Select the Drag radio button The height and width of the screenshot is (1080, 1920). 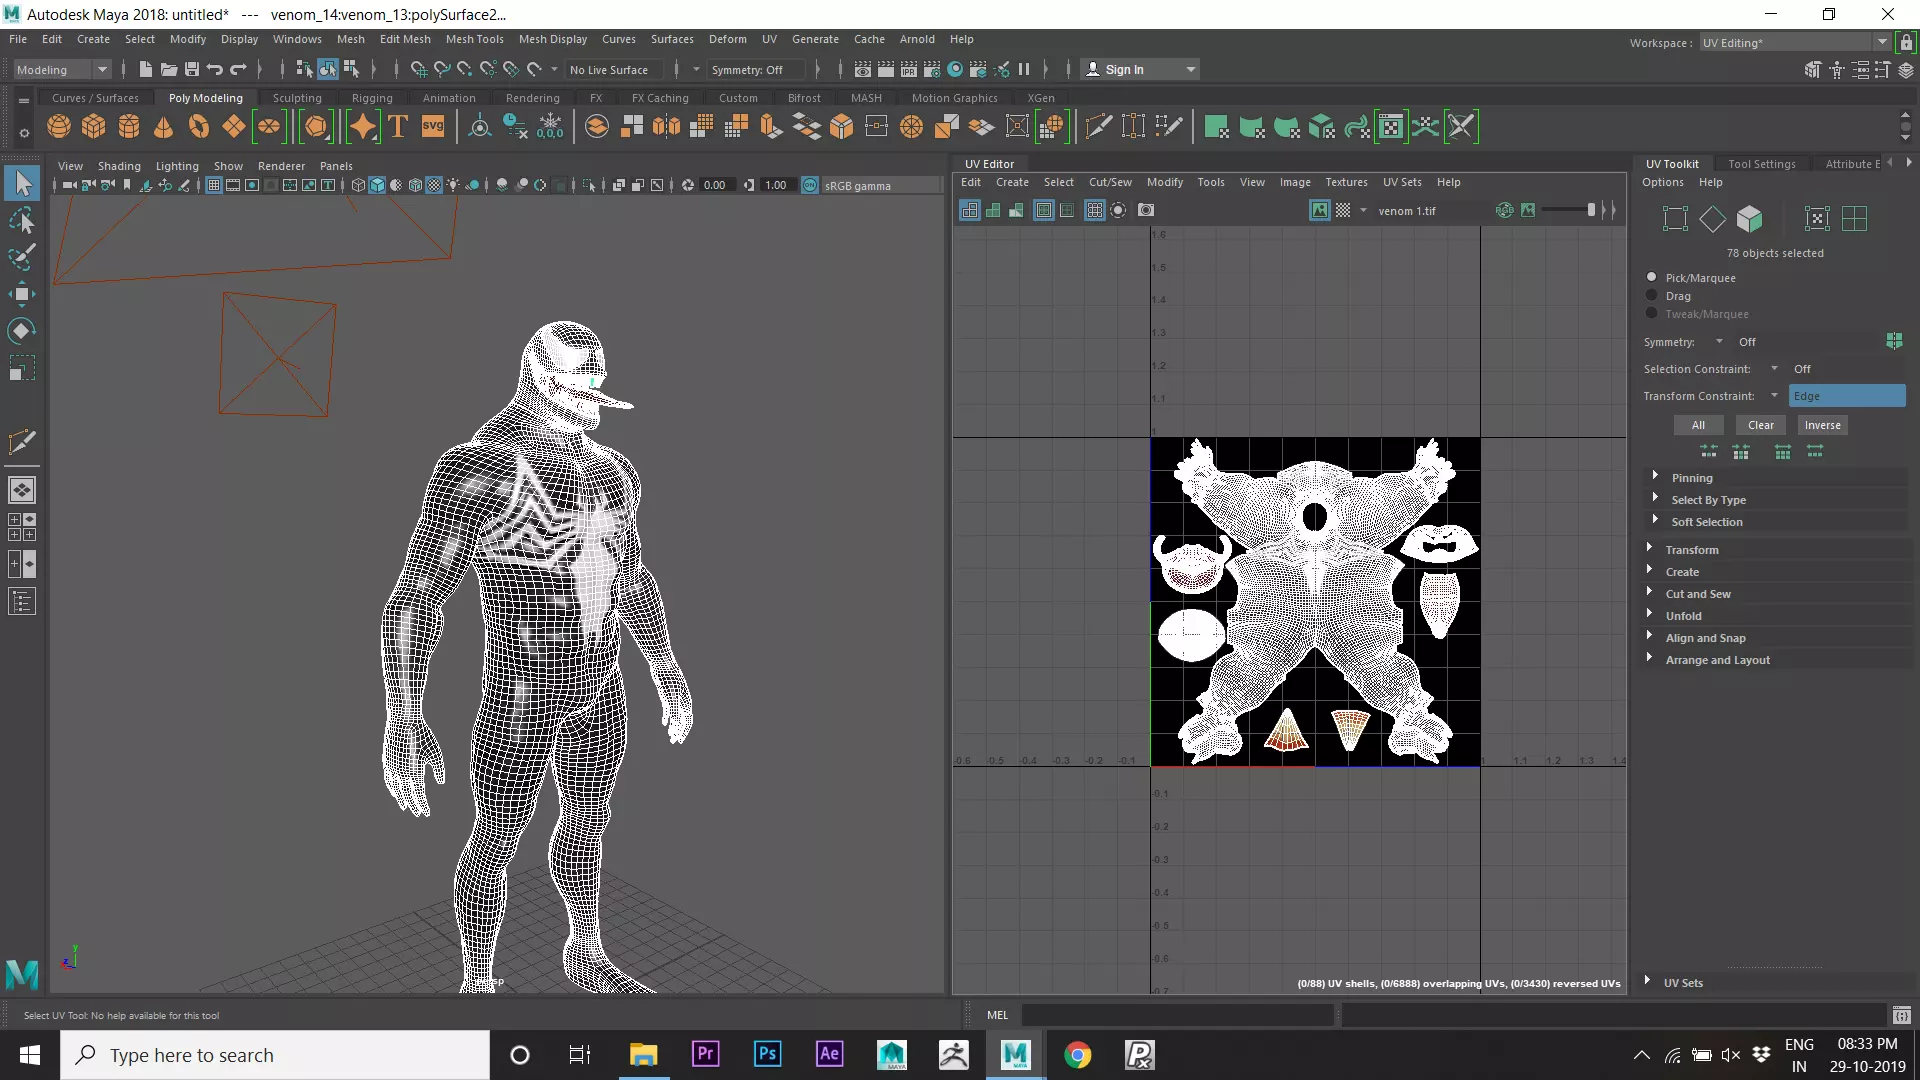click(x=1652, y=296)
